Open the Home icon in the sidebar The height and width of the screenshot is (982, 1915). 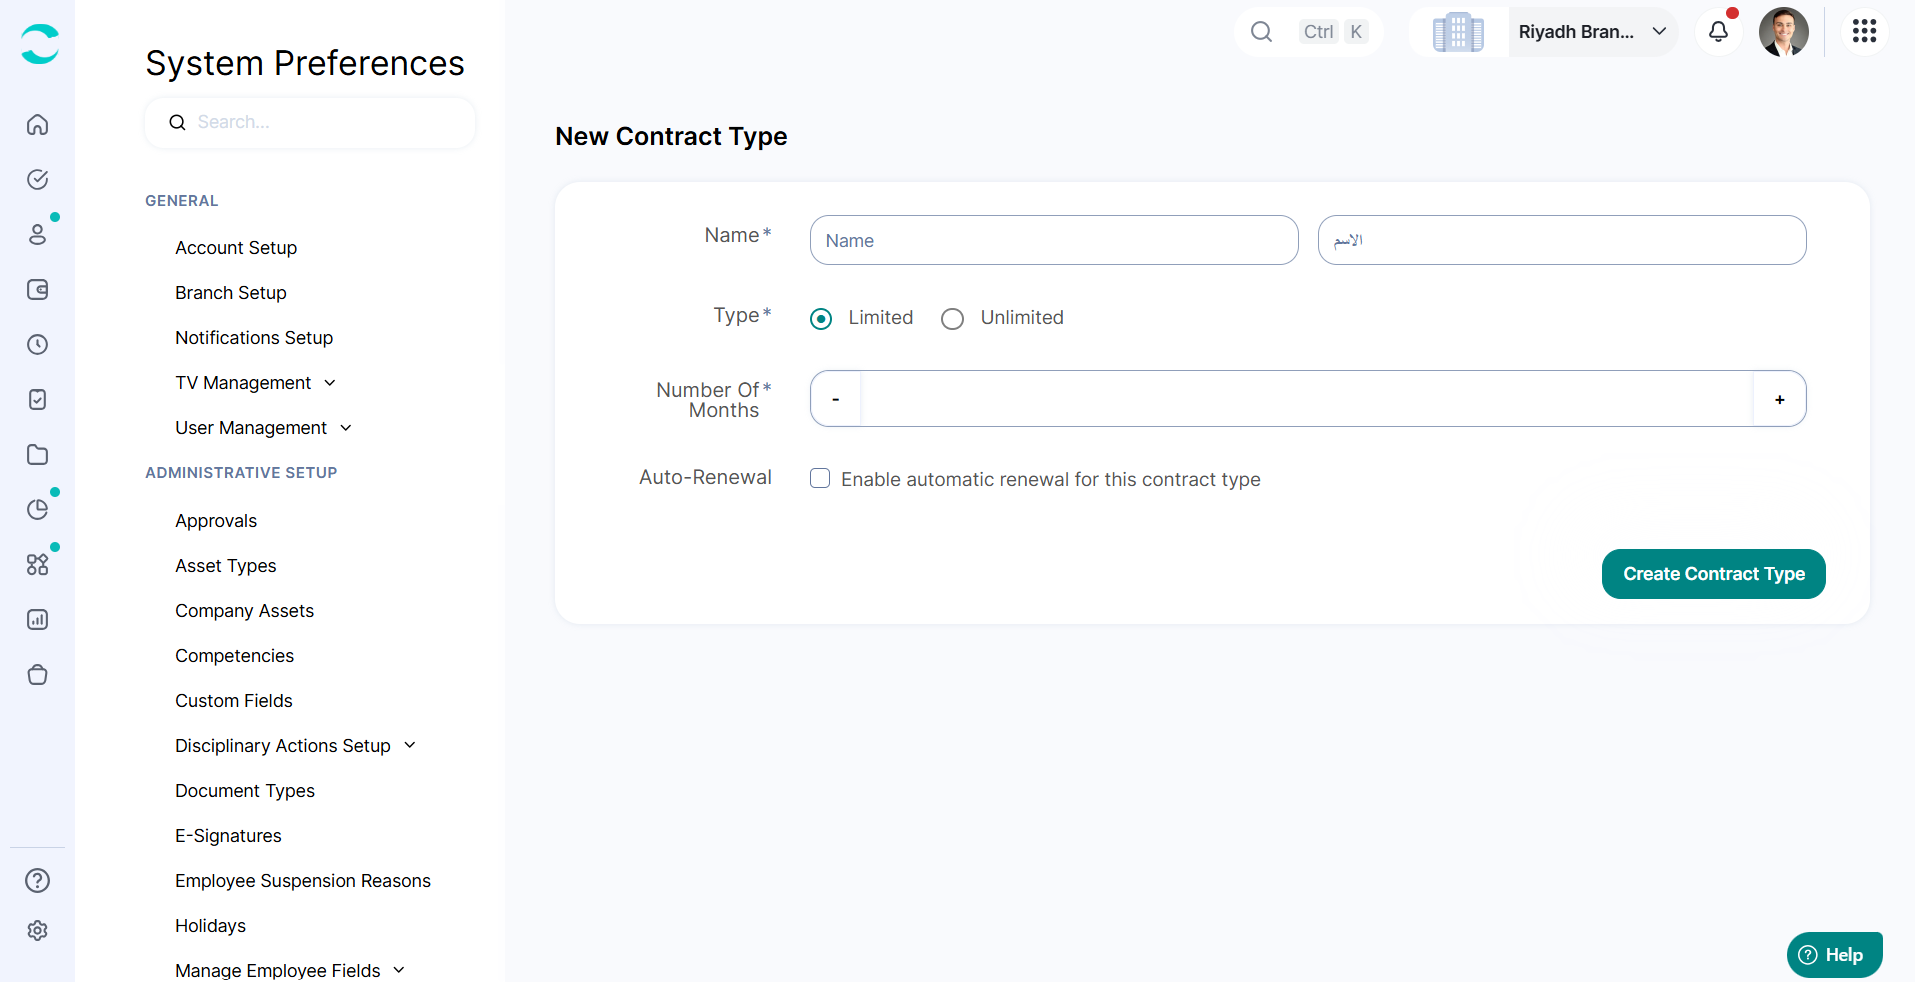(37, 125)
